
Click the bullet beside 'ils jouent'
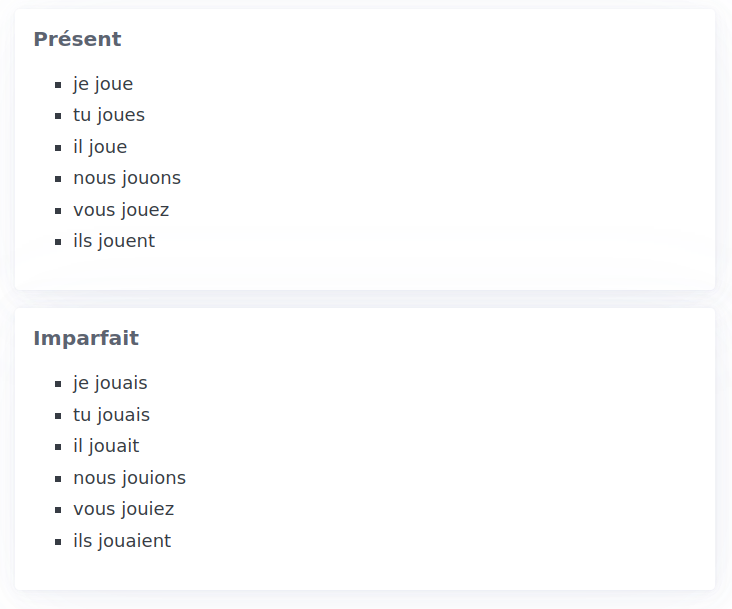58,242
